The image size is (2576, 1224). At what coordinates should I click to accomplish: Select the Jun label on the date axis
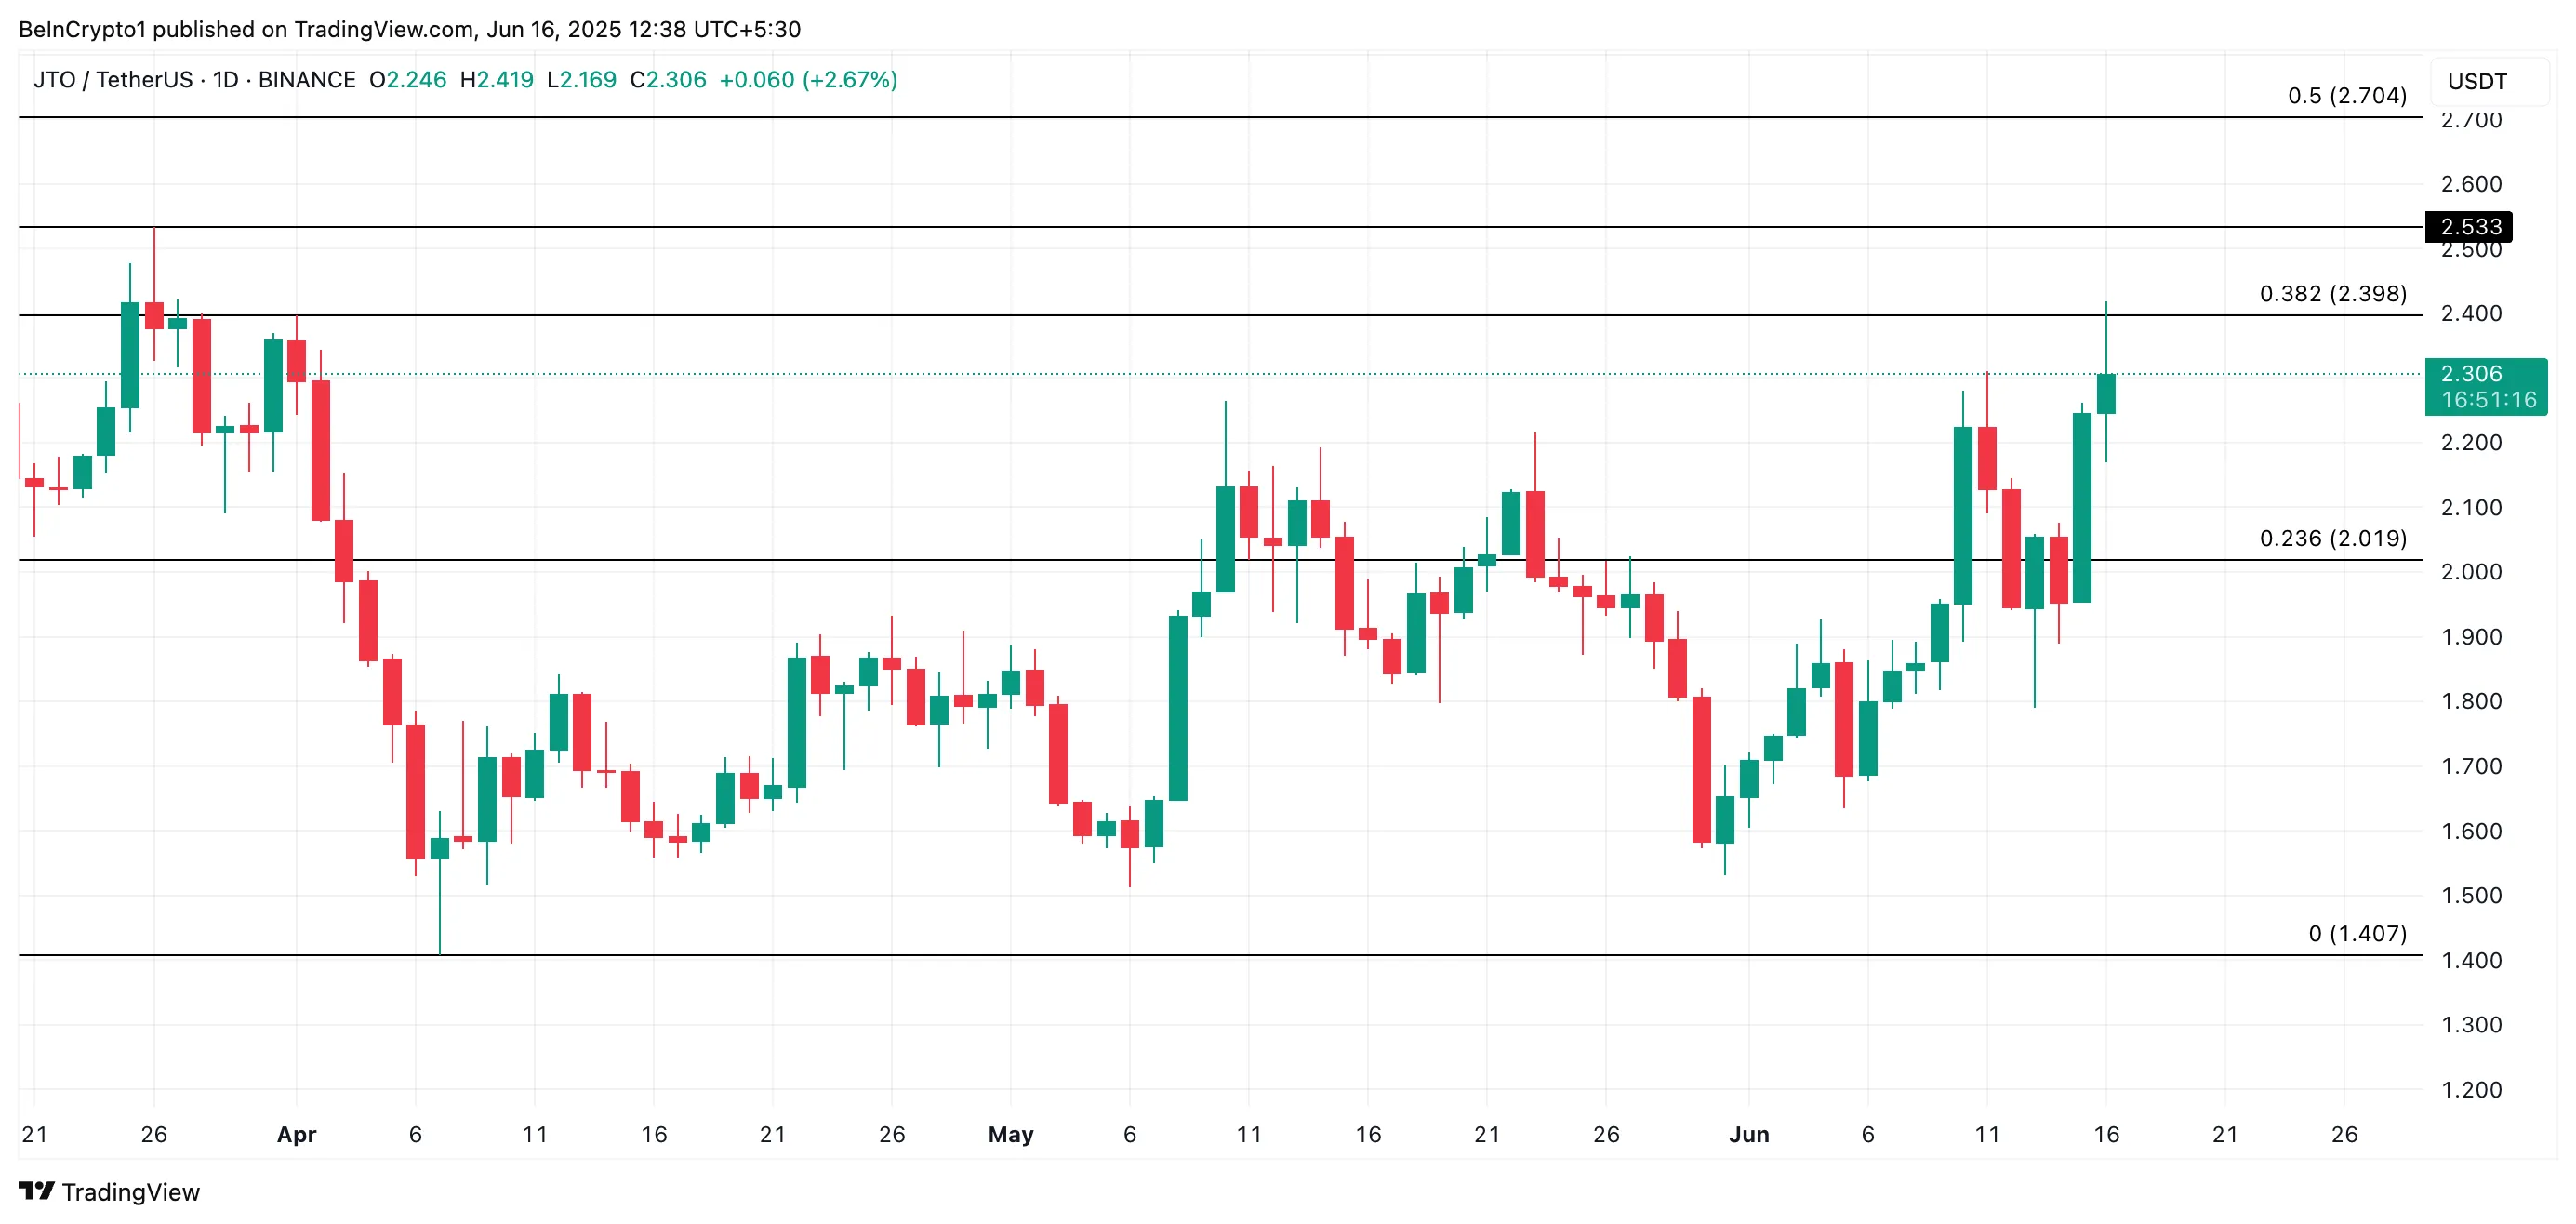tap(1749, 1134)
